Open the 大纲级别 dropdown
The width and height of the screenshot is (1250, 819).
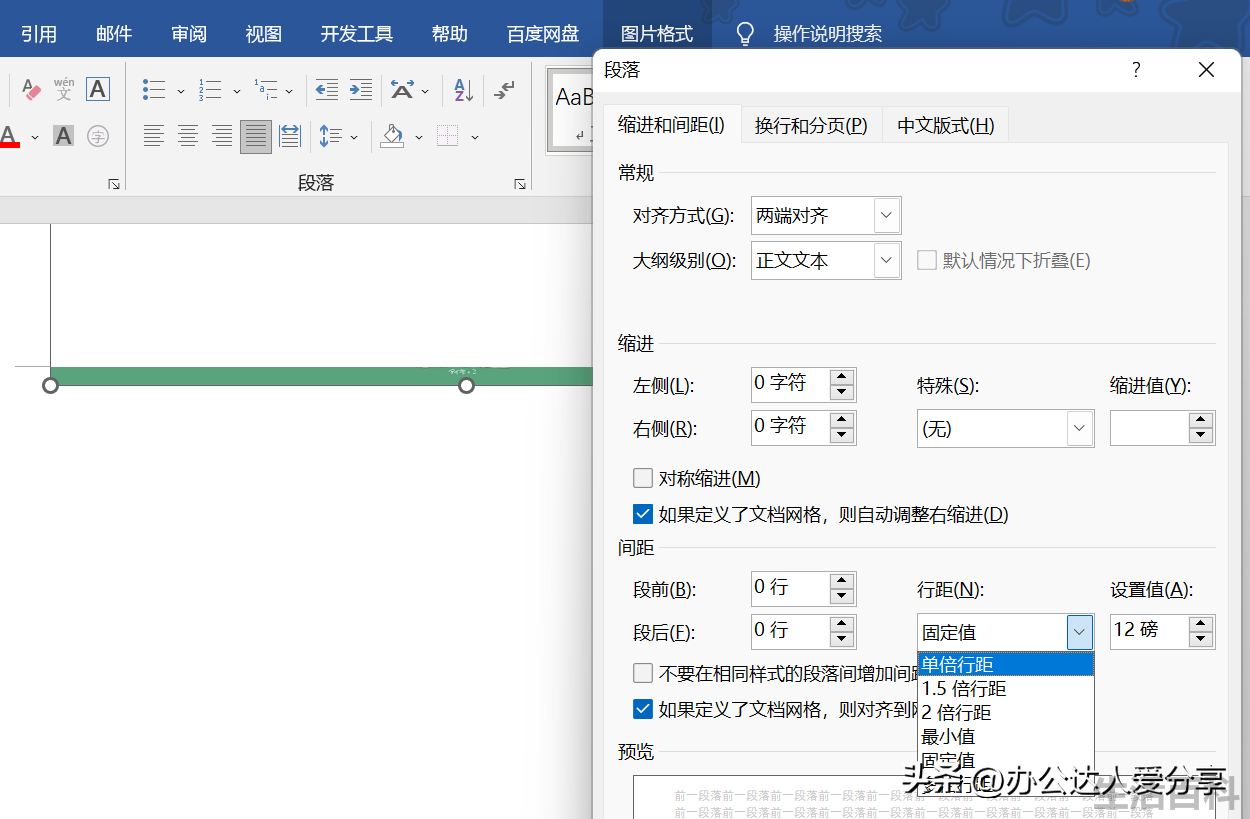(826, 261)
